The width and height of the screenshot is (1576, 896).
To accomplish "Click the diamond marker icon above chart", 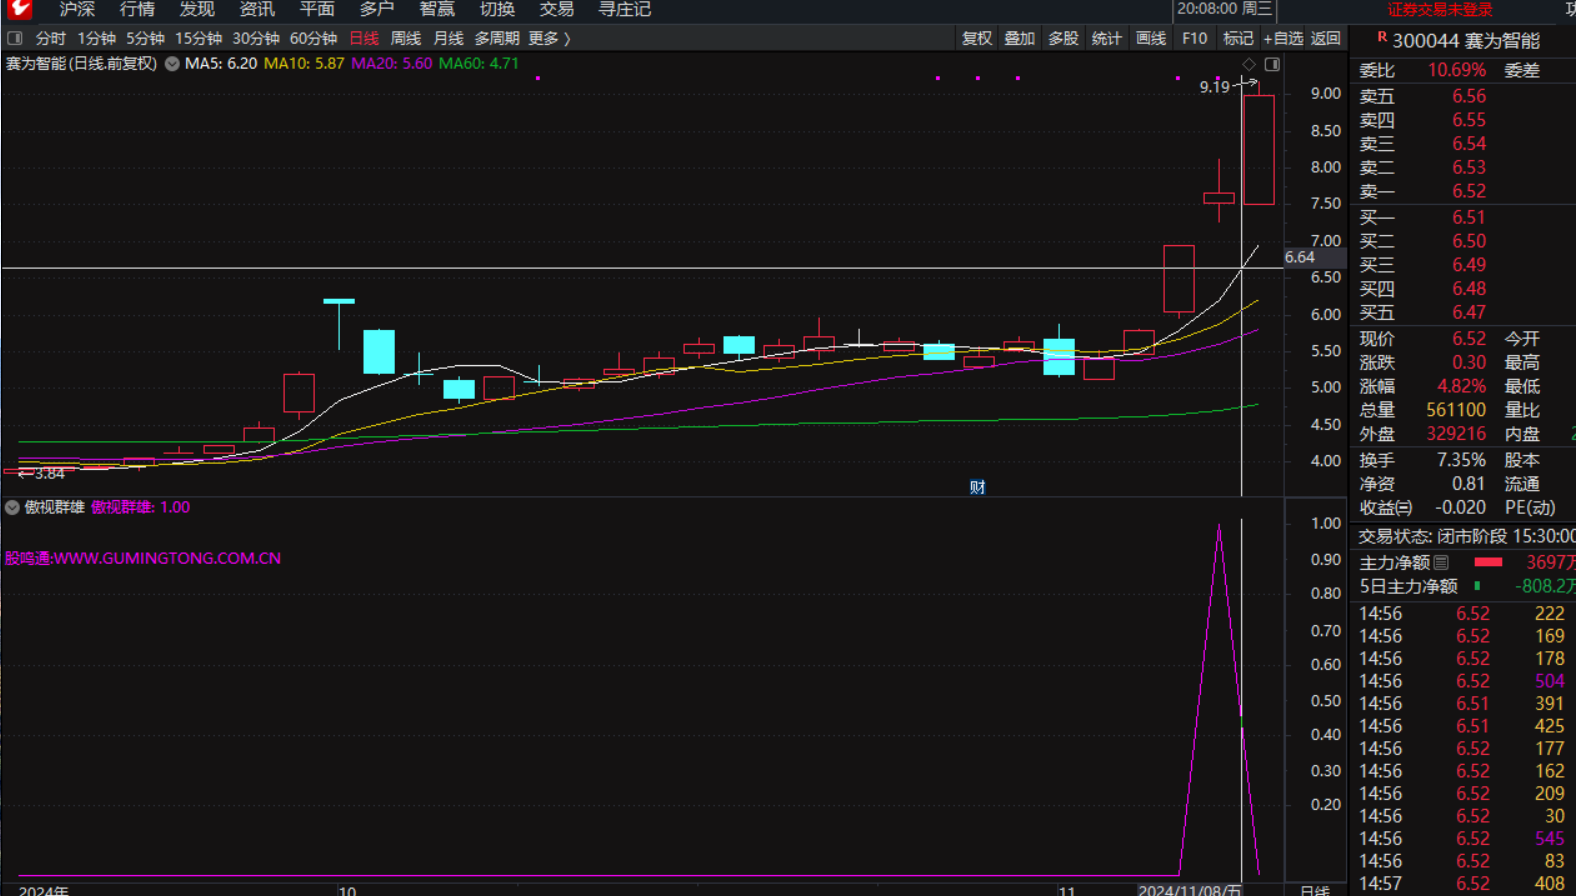I will [x=1249, y=64].
